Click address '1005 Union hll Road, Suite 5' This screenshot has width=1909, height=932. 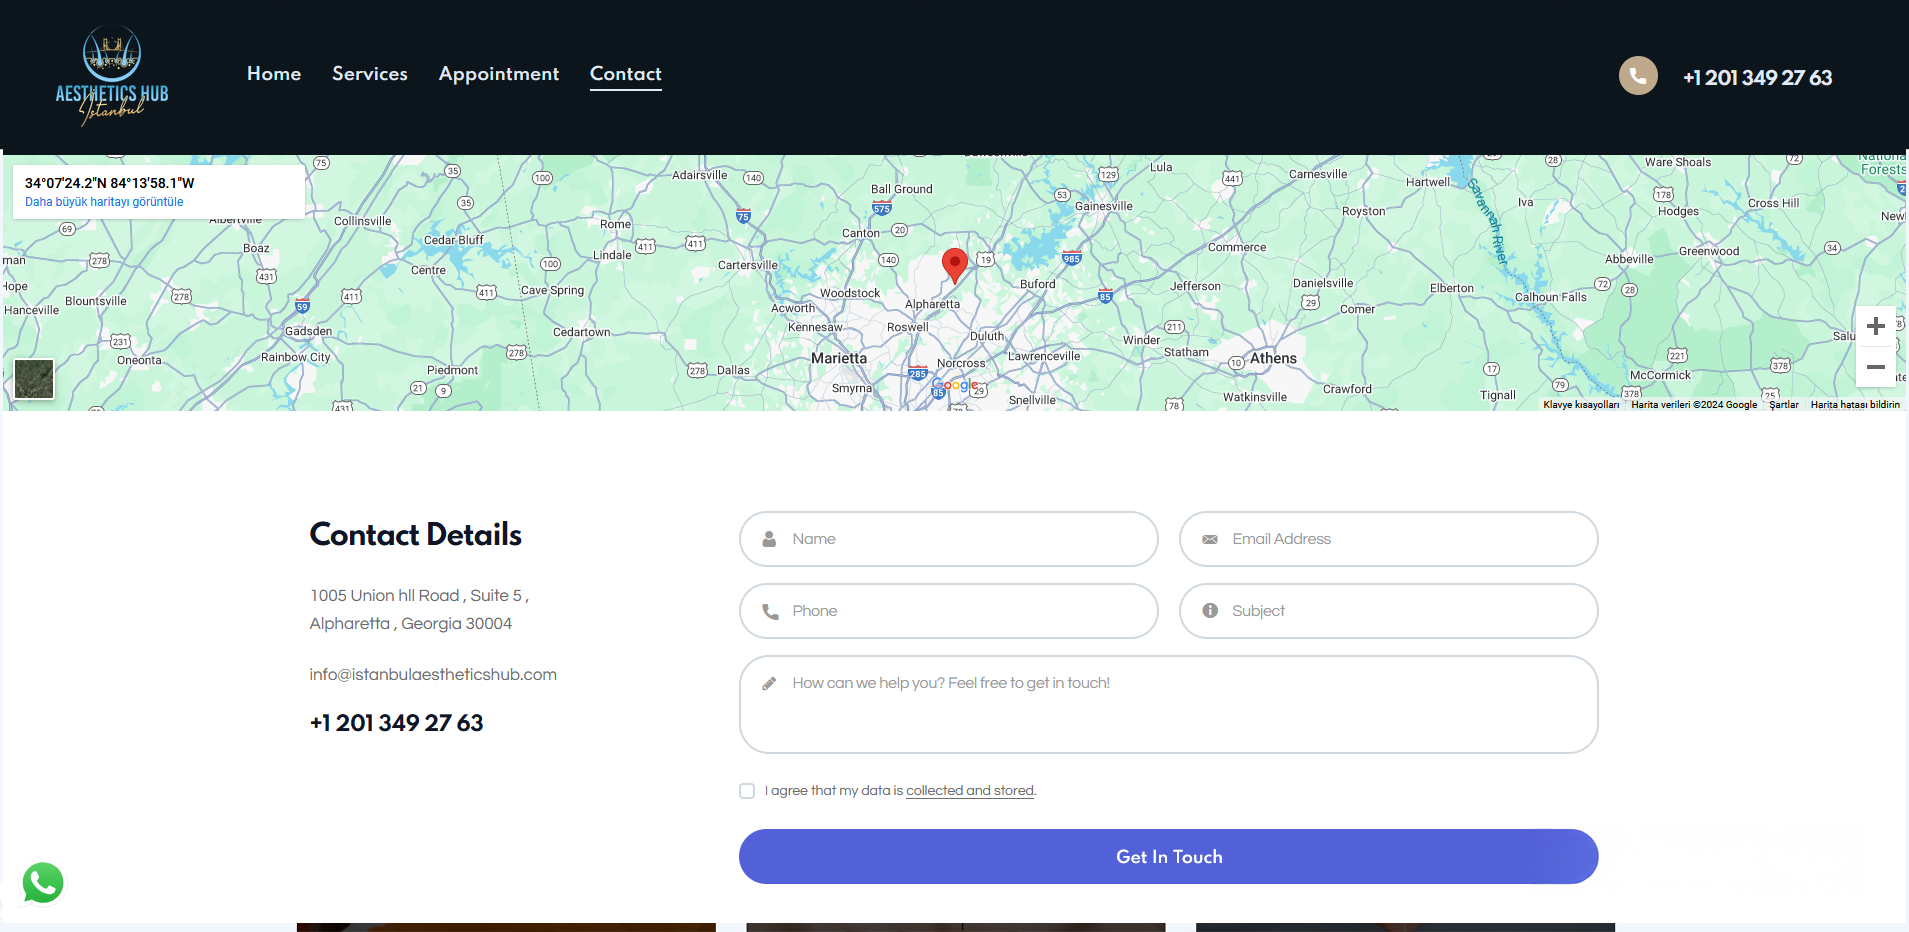(419, 596)
